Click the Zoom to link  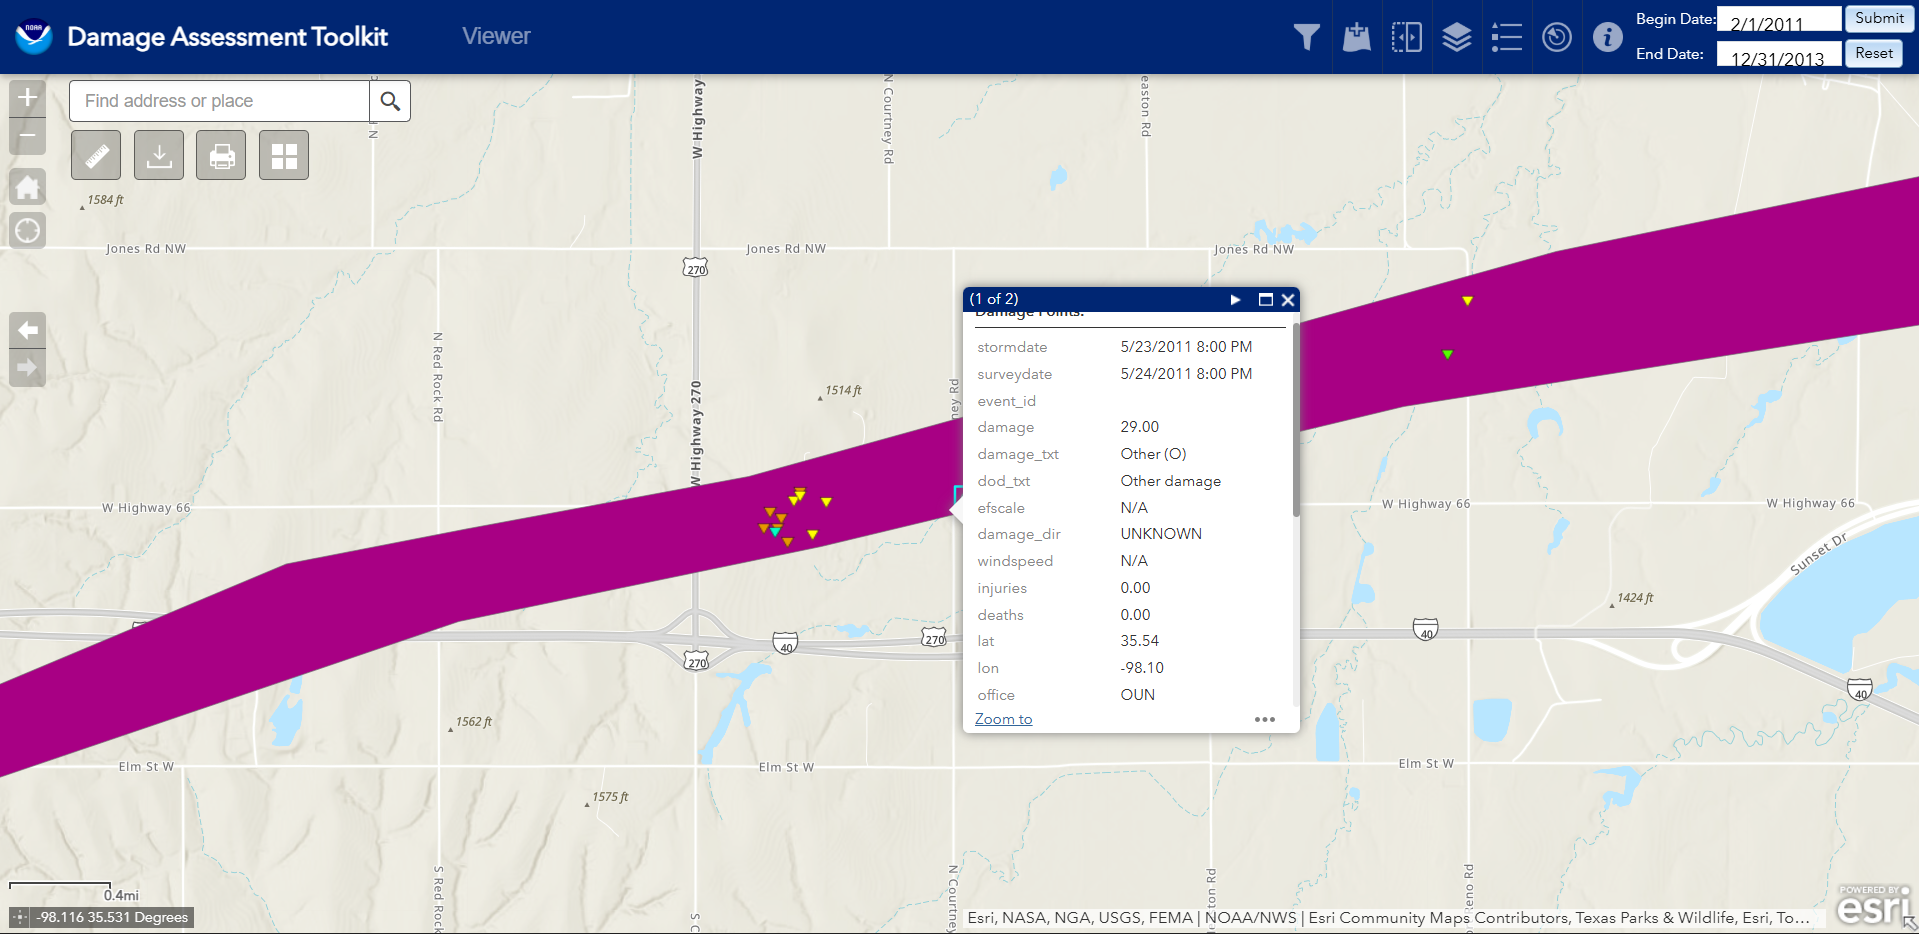[x=1003, y=720]
